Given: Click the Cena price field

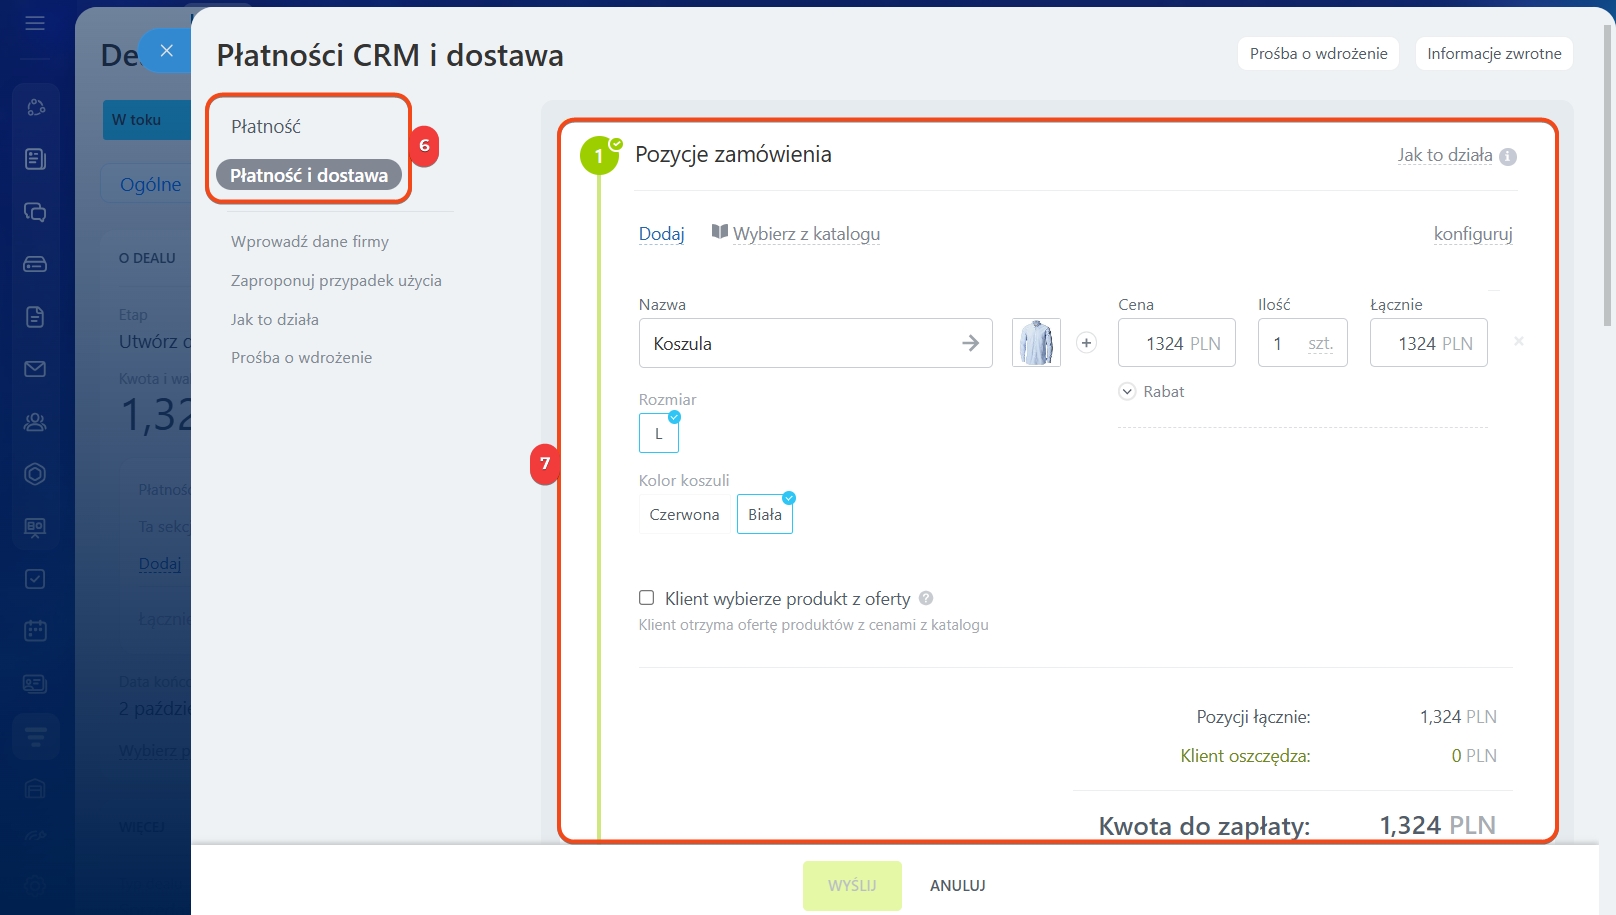Looking at the screenshot, I should [x=1177, y=343].
